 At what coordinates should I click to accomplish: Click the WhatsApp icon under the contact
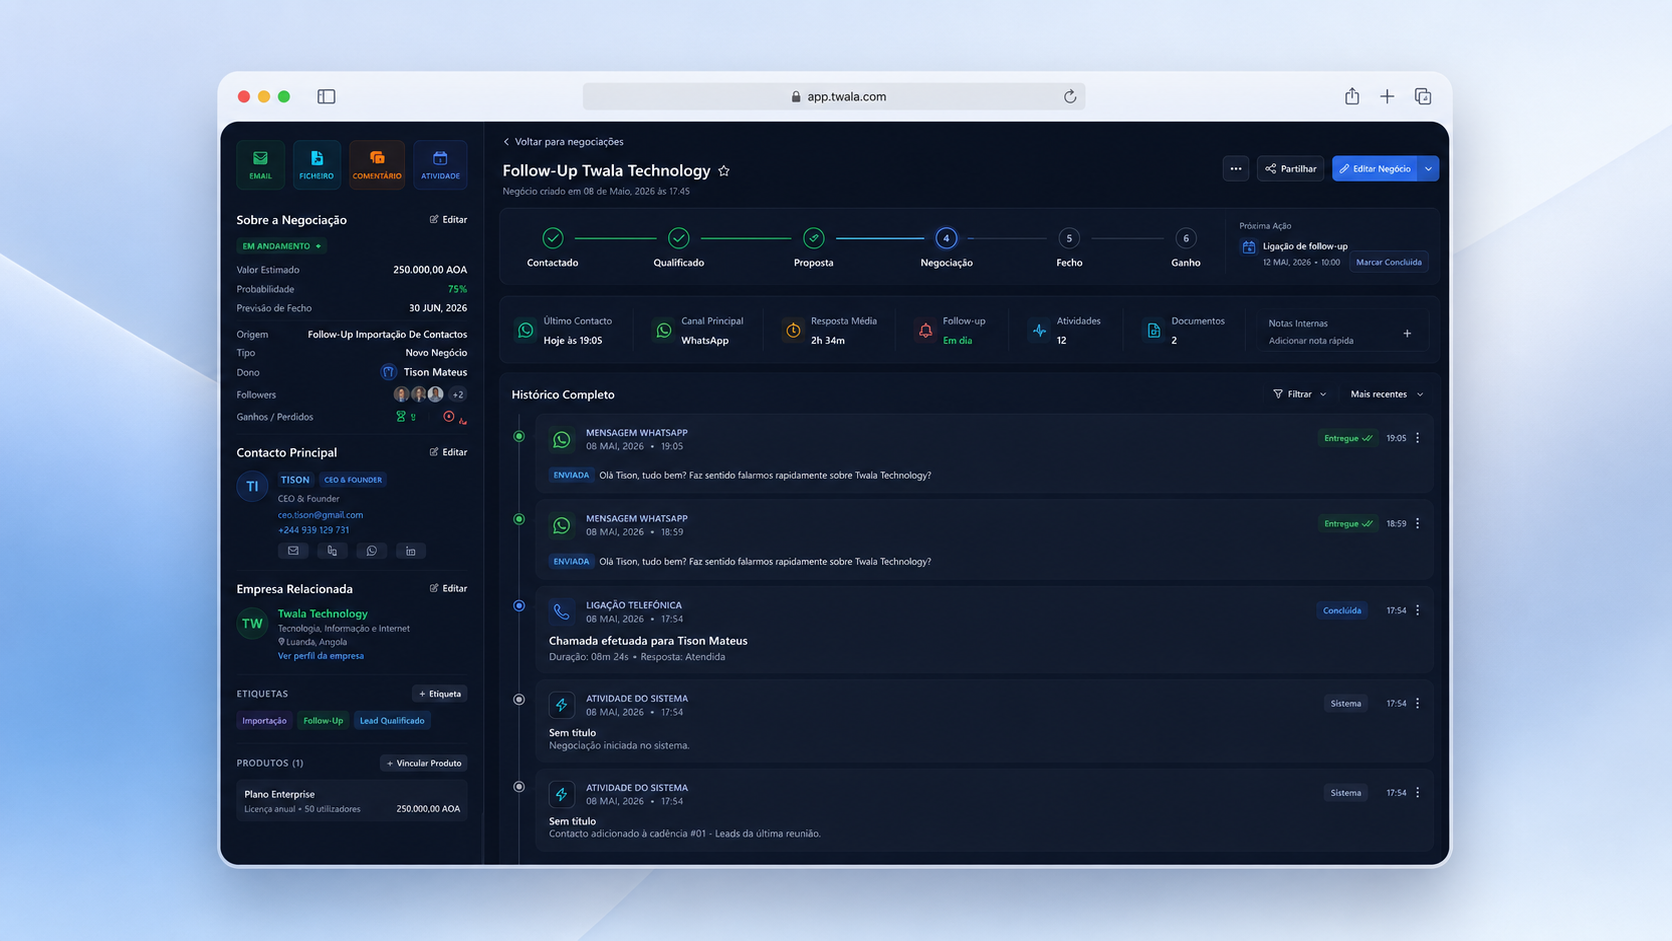(371, 551)
